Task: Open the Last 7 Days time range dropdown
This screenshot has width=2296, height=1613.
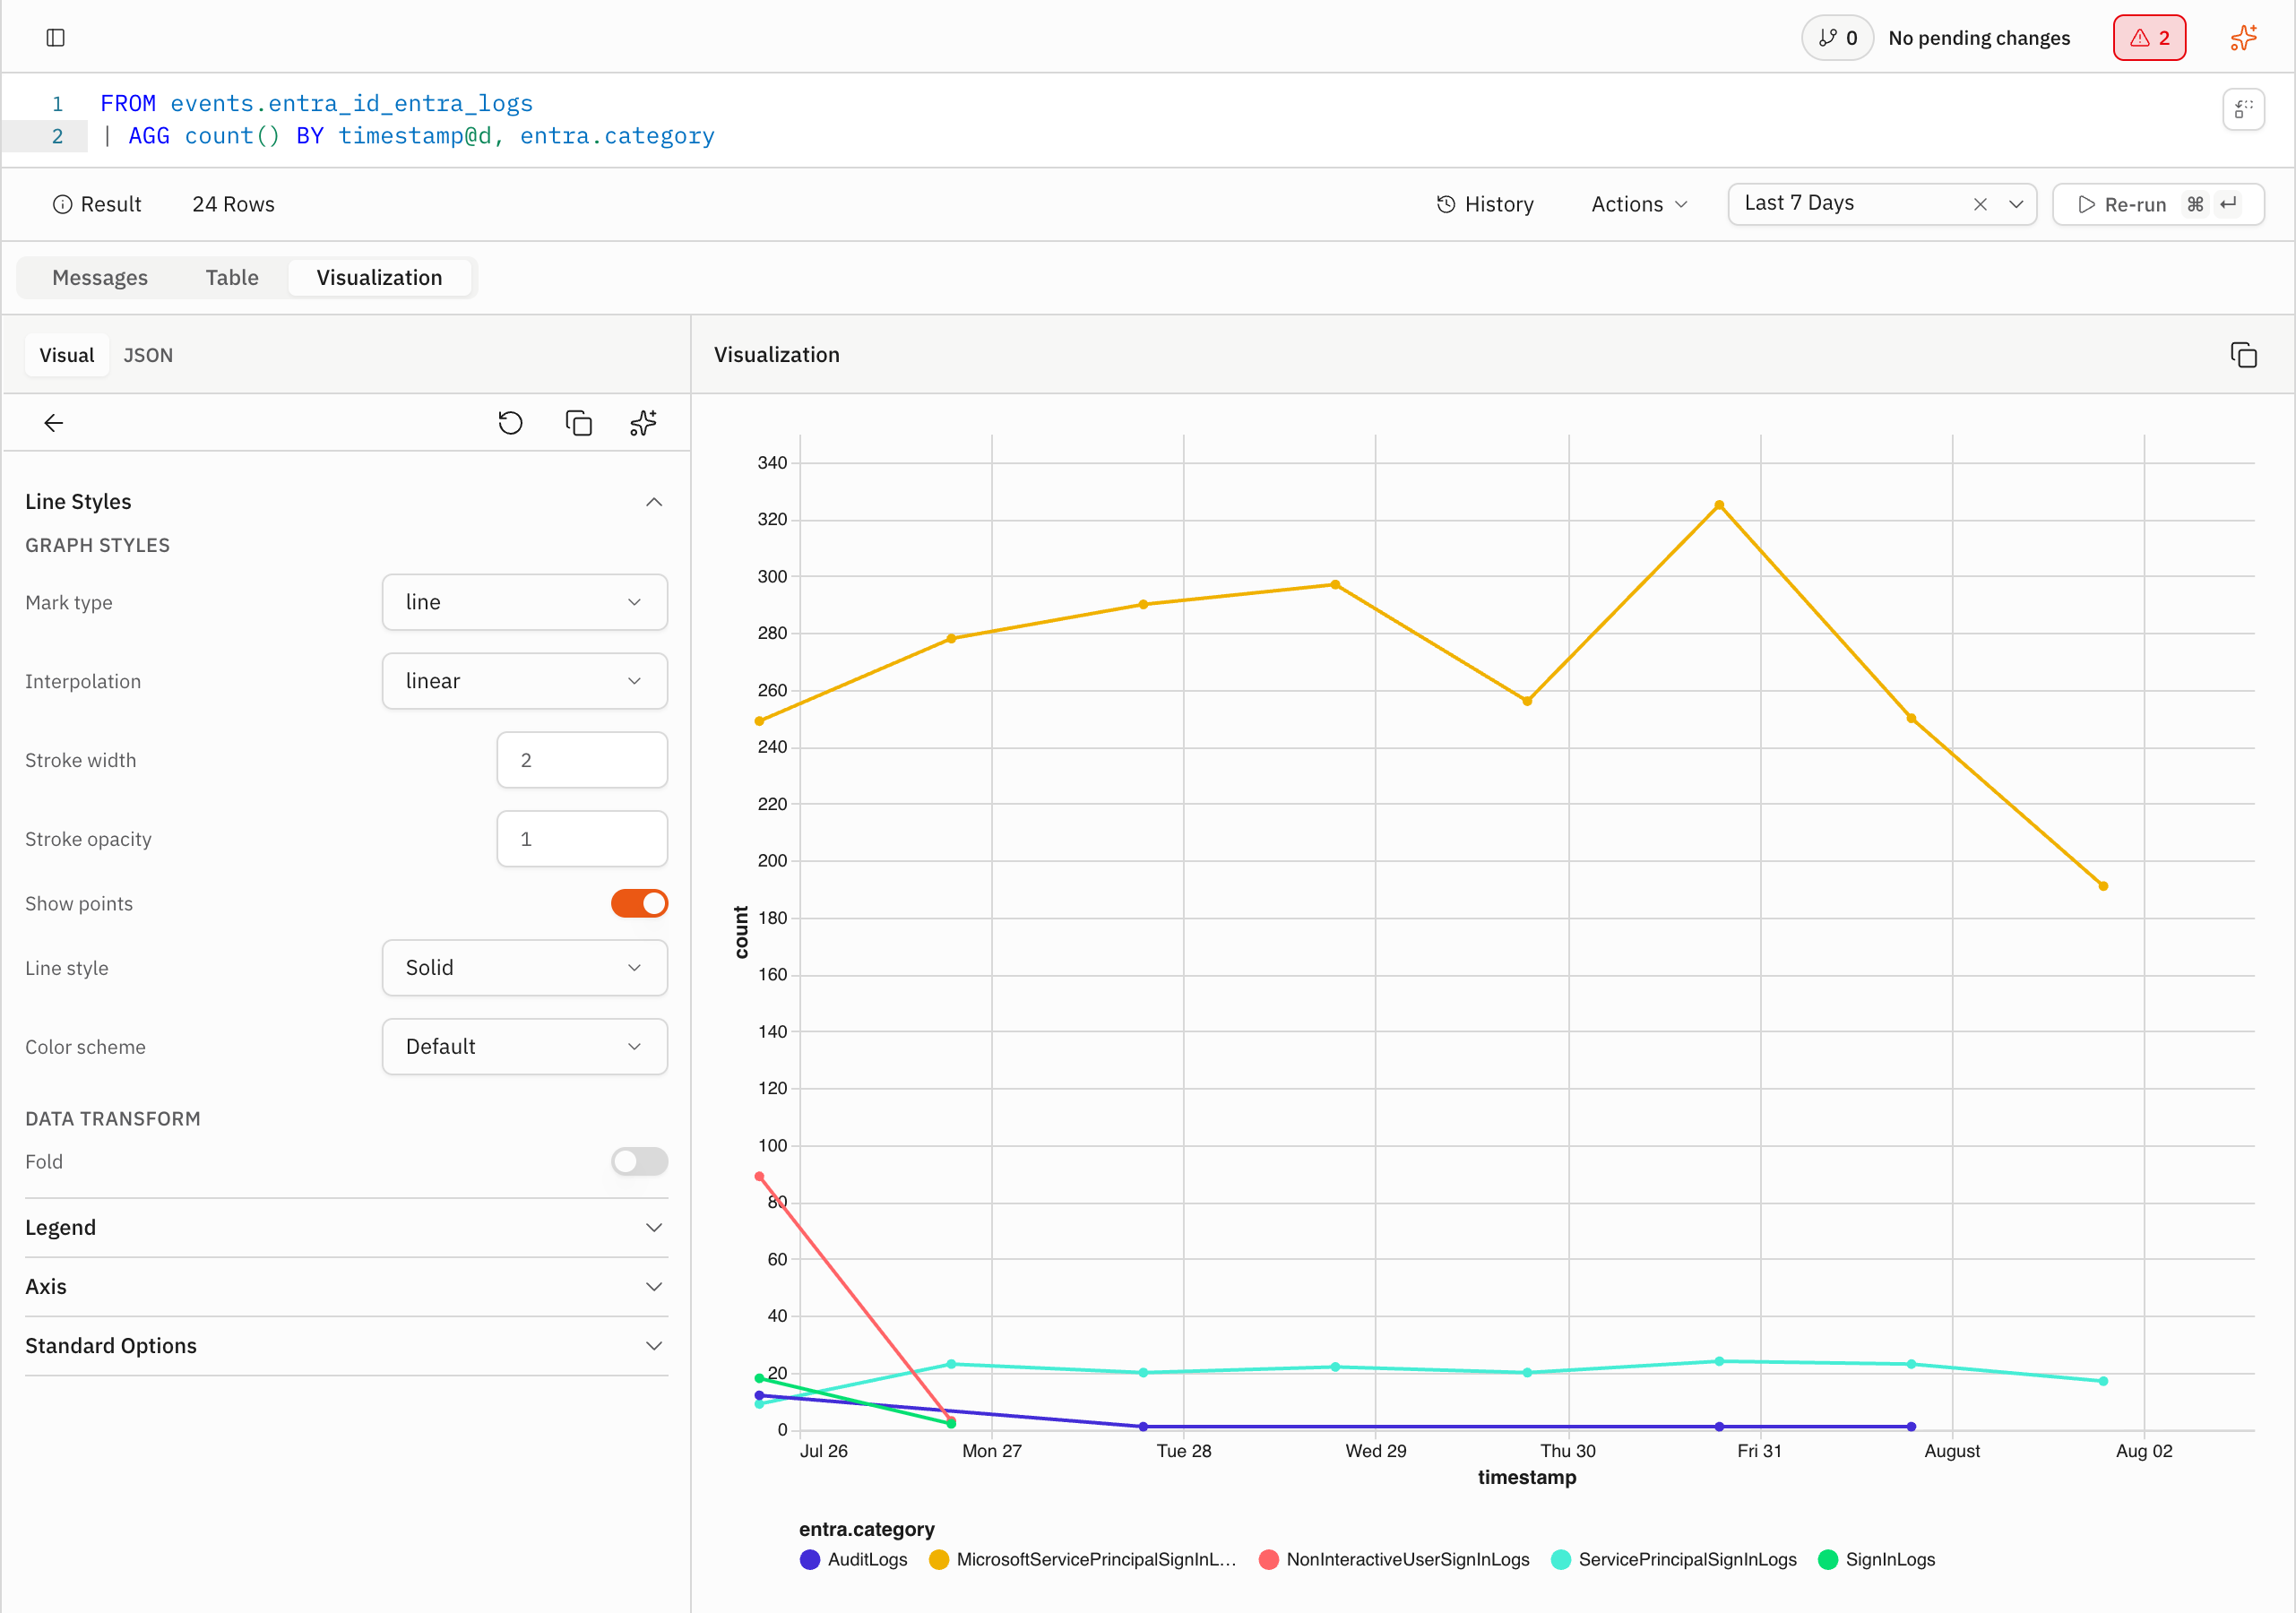Action: point(2016,204)
